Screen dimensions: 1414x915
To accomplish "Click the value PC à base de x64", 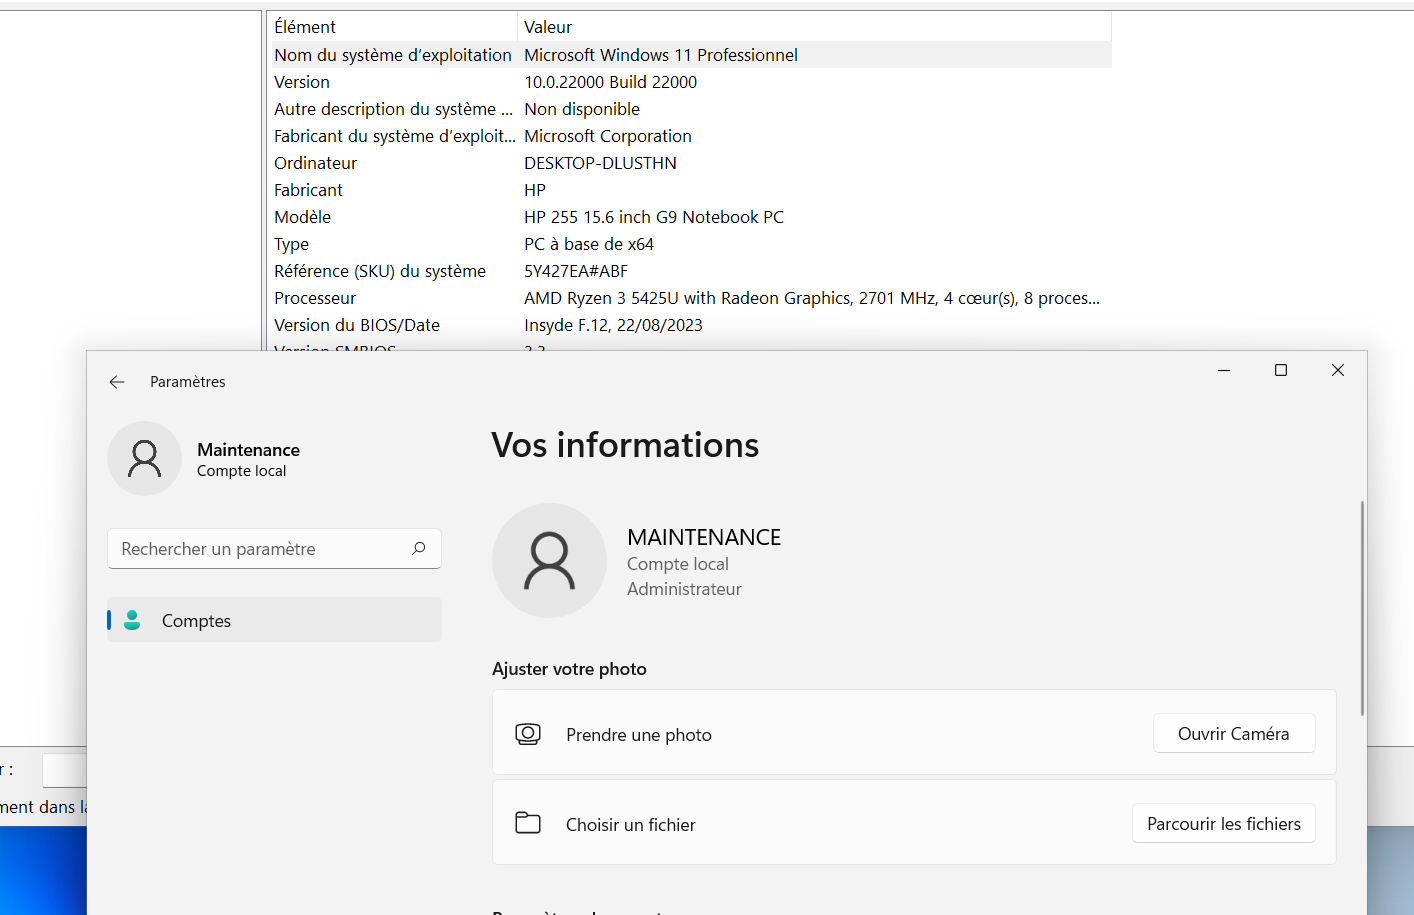I will click(x=589, y=244).
